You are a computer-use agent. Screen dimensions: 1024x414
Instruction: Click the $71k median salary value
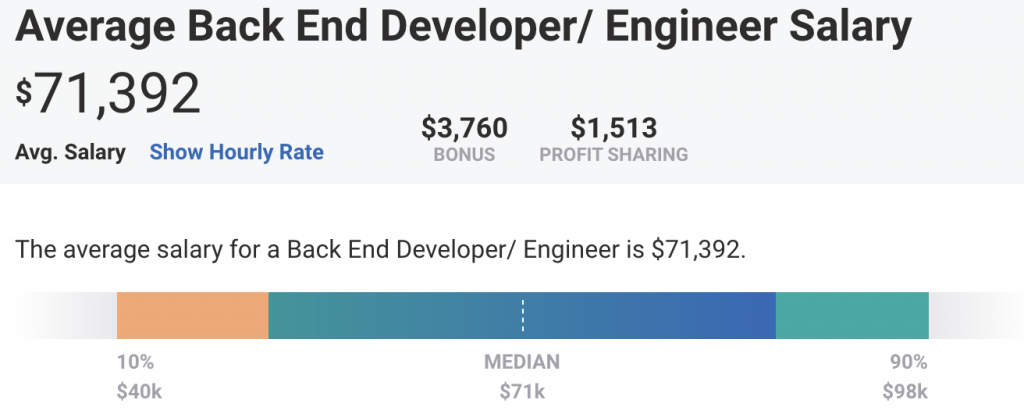(522, 392)
